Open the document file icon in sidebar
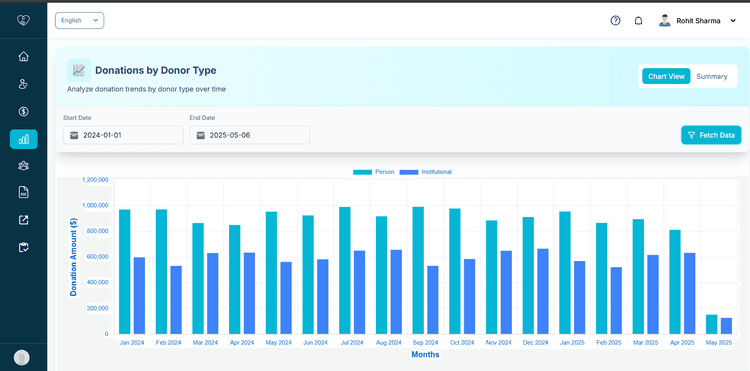This screenshot has height=371, width=750. (x=23, y=193)
